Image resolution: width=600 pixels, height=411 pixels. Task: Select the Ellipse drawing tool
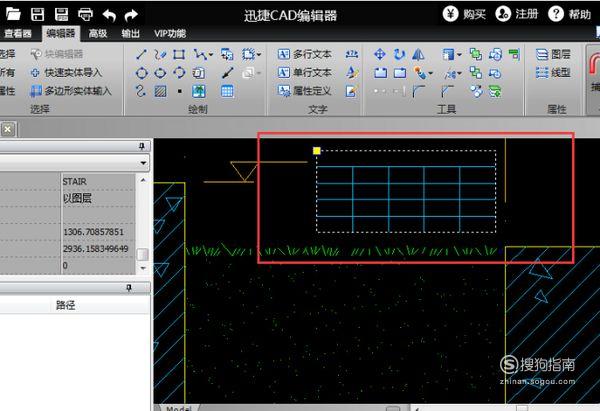click(x=160, y=73)
